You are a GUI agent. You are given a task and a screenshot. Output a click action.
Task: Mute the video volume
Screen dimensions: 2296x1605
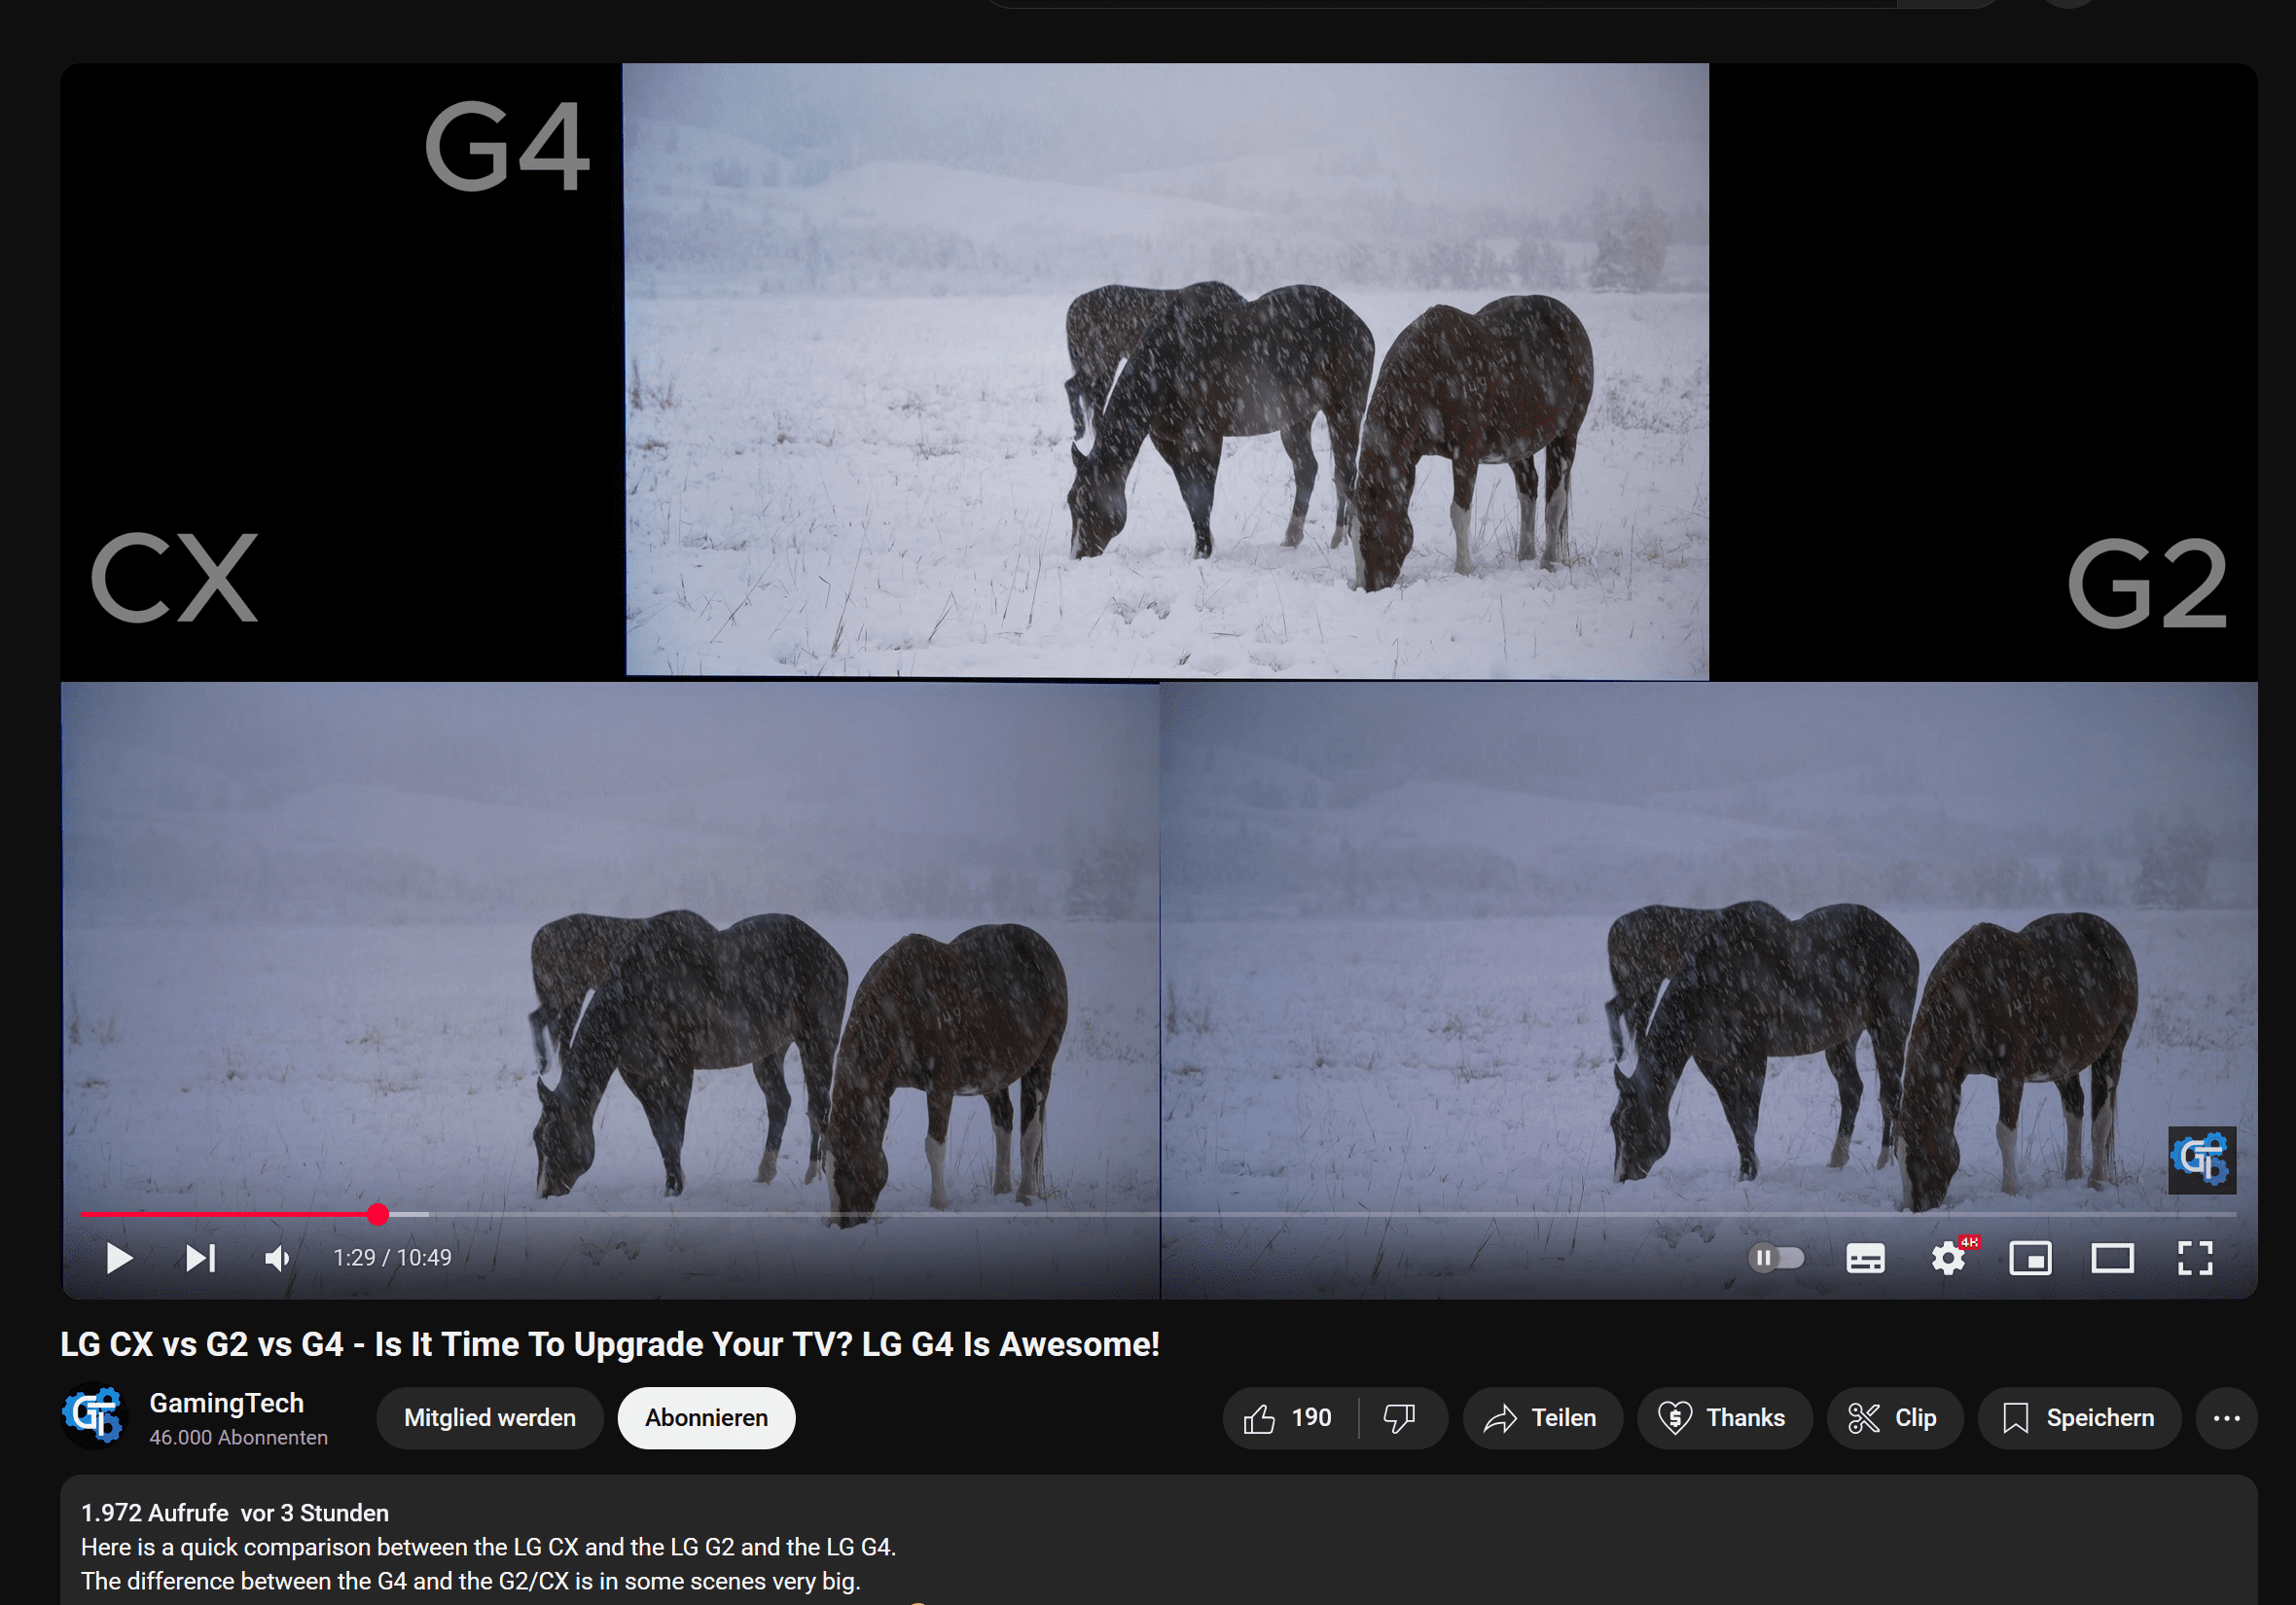click(x=277, y=1258)
